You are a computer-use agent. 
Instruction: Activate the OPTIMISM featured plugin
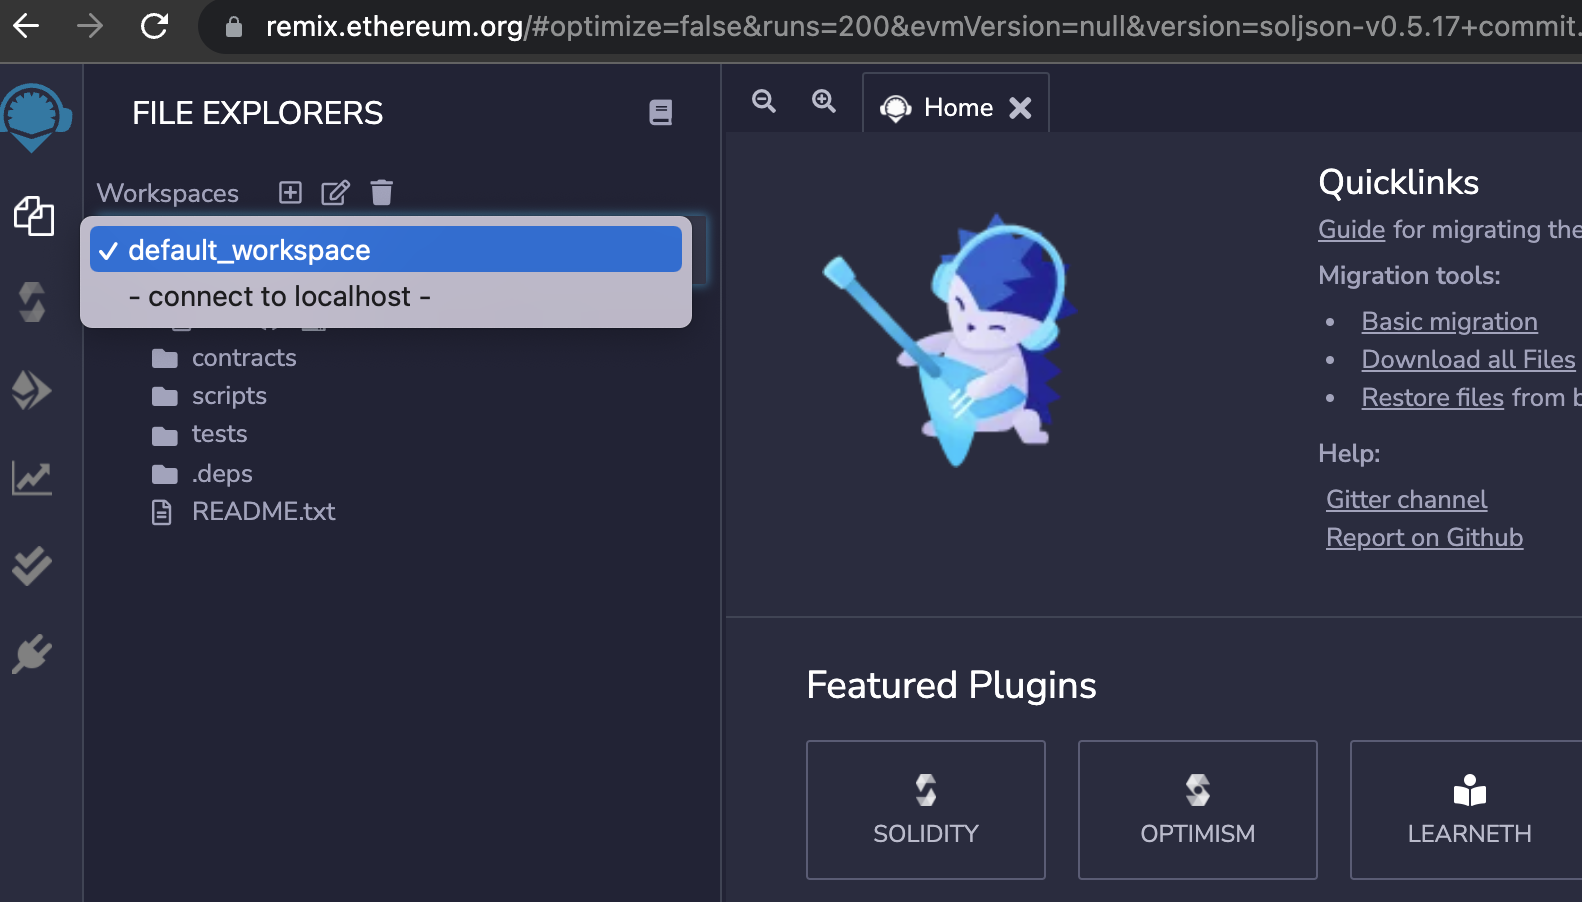[1198, 810]
